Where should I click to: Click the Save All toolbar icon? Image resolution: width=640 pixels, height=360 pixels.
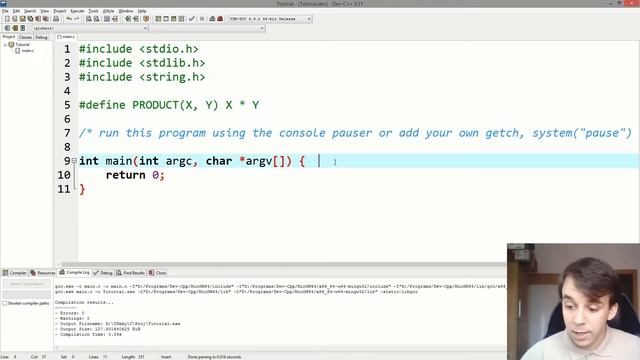pos(30,19)
